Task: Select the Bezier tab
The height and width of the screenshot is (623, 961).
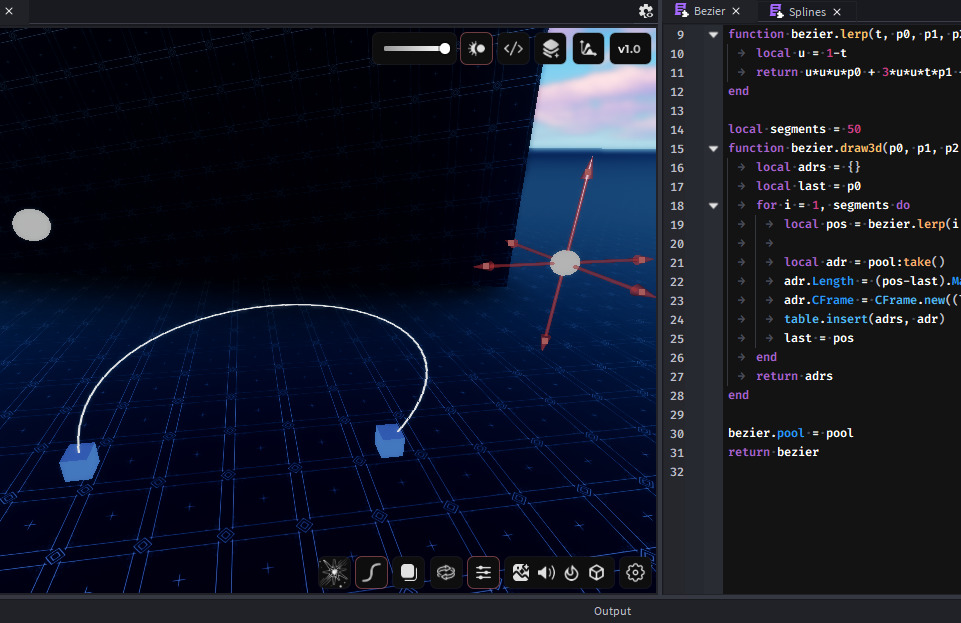Action: [709, 11]
